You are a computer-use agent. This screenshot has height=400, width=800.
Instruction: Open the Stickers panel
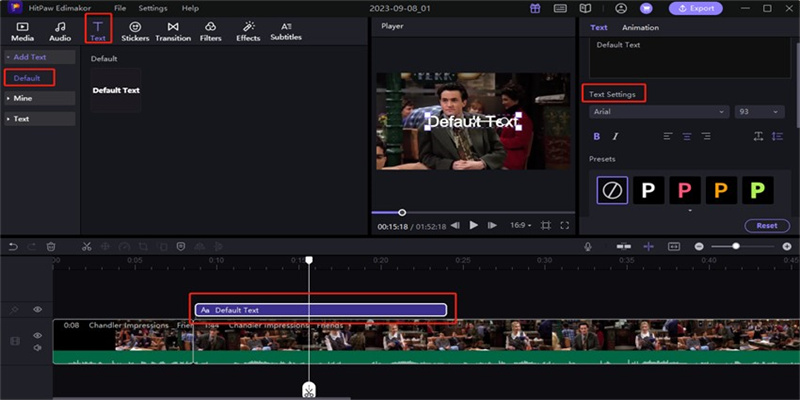[x=135, y=31]
